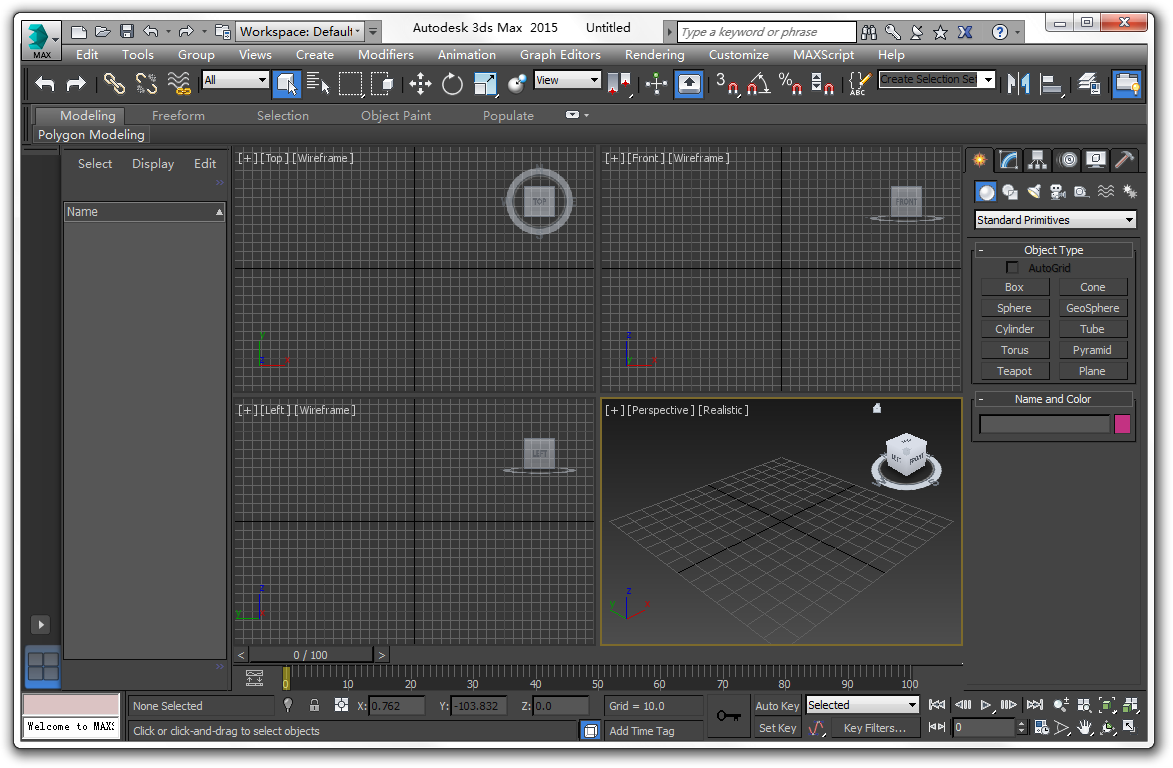
Task: Activate Select and Rotate tool
Action: tap(453, 84)
